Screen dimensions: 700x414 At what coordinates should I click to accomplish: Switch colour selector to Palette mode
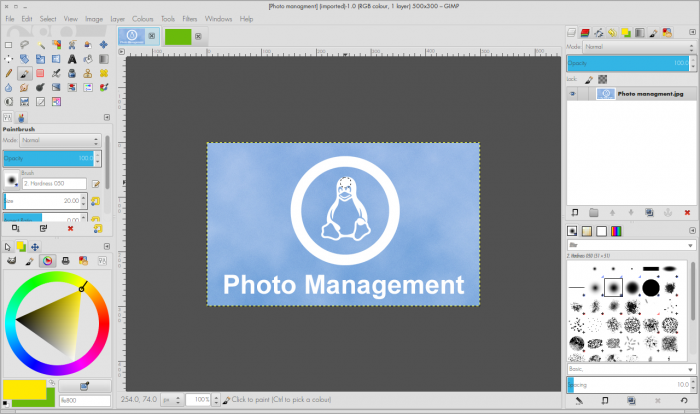(x=83, y=261)
